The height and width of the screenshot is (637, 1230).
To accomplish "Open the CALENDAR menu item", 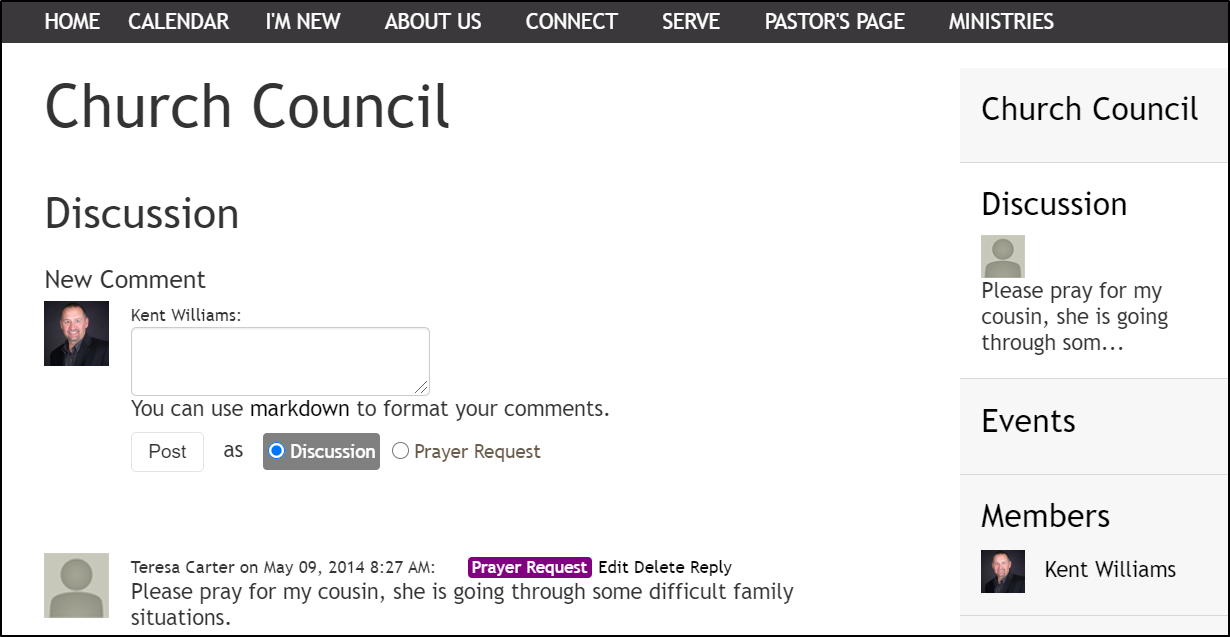I will (178, 21).
